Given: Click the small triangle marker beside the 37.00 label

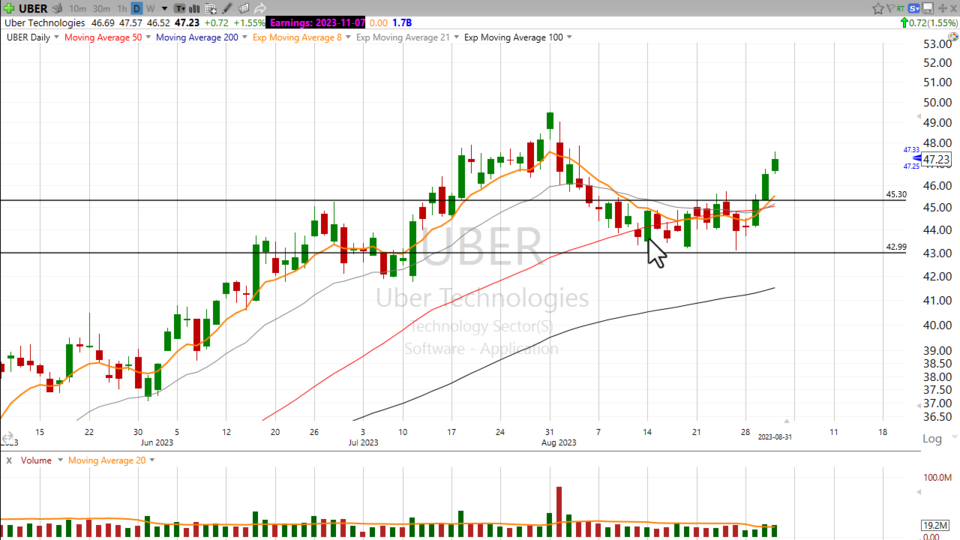Looking at the screenshot, I should (x=918, y=405).
